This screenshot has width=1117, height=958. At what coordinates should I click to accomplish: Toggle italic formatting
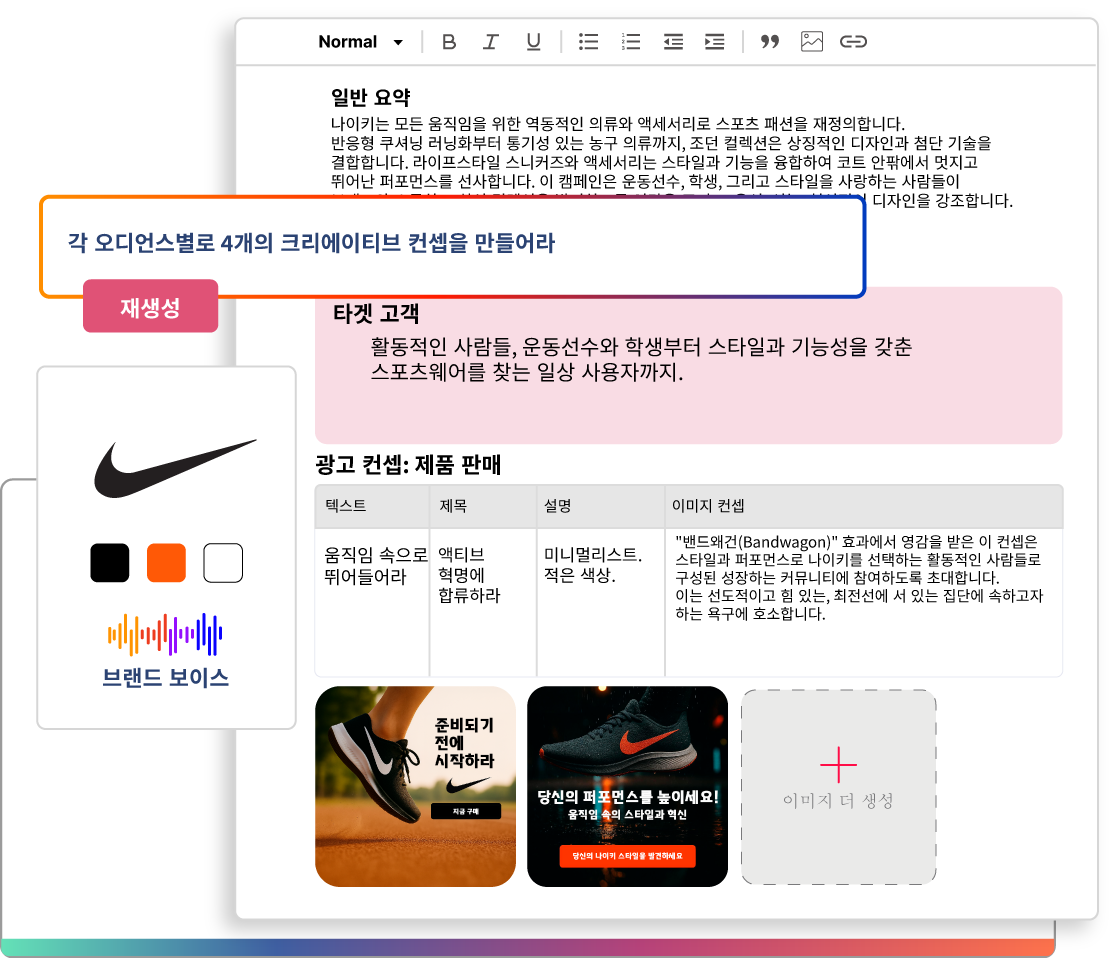pyautogui.click(x=490, y=42)
